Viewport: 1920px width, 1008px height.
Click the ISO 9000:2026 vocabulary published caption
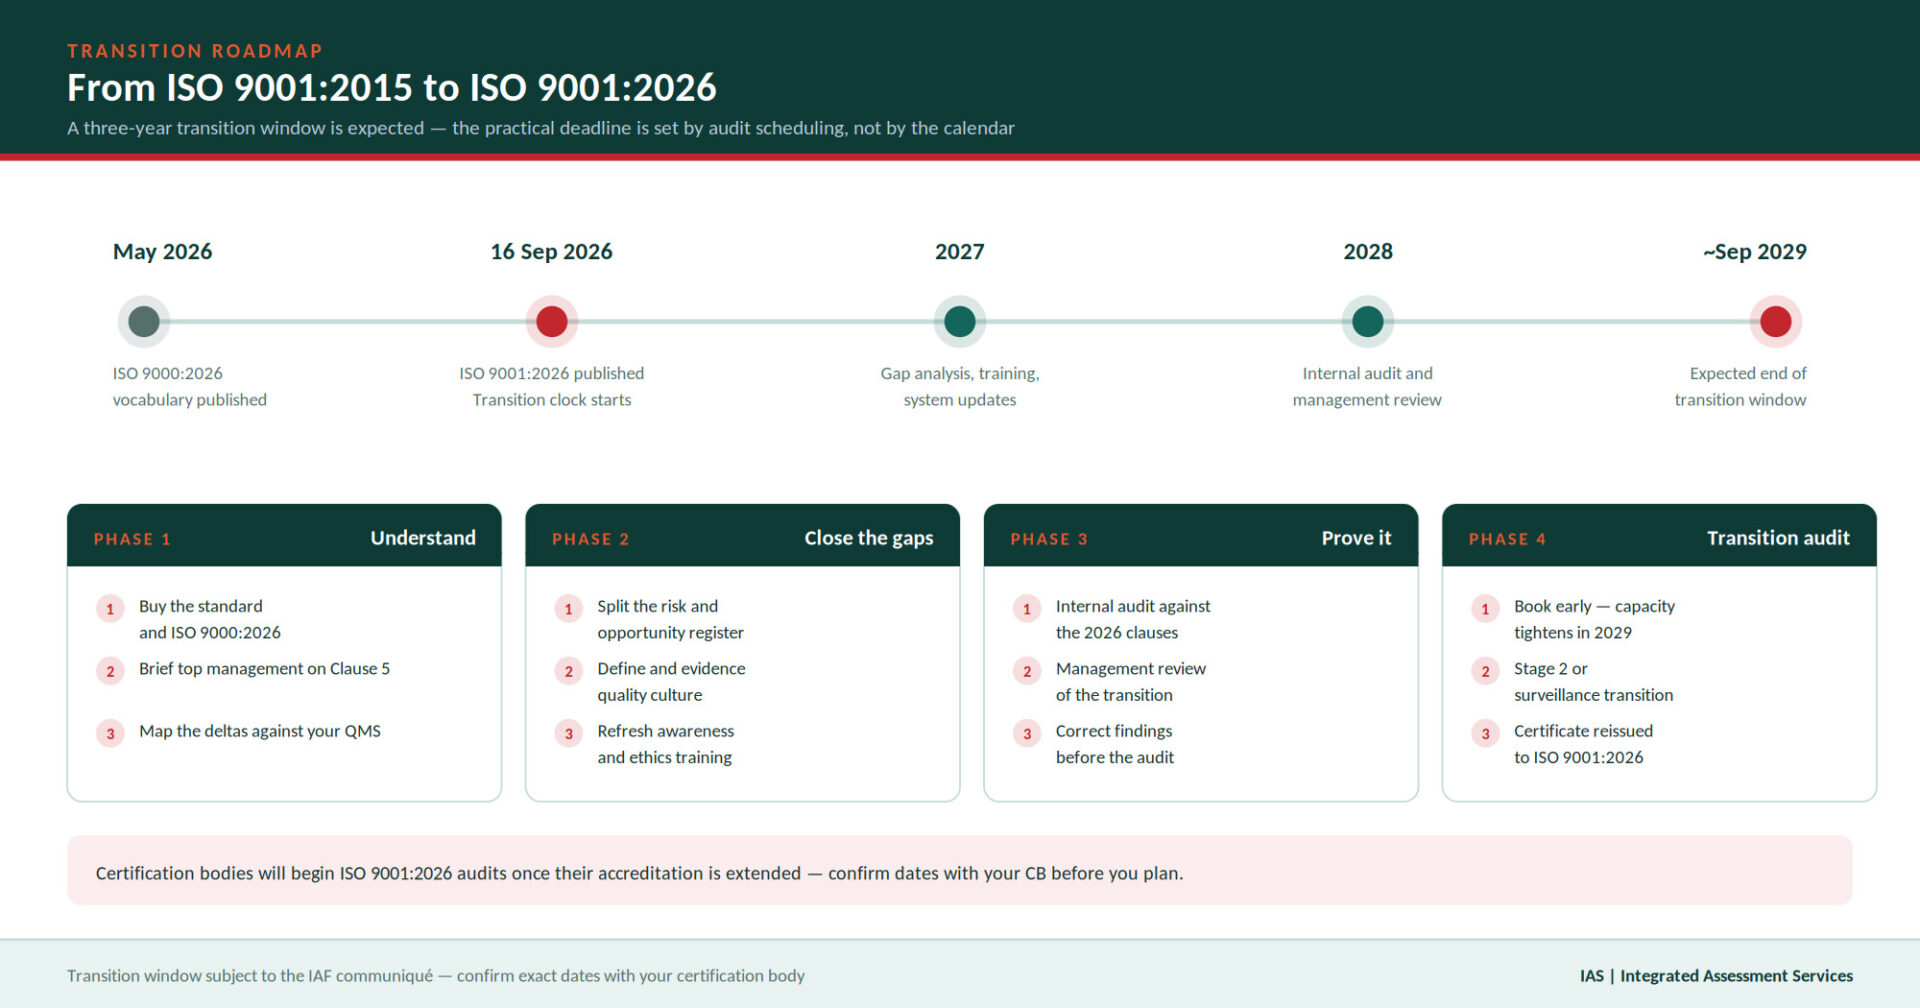[190, 386]
